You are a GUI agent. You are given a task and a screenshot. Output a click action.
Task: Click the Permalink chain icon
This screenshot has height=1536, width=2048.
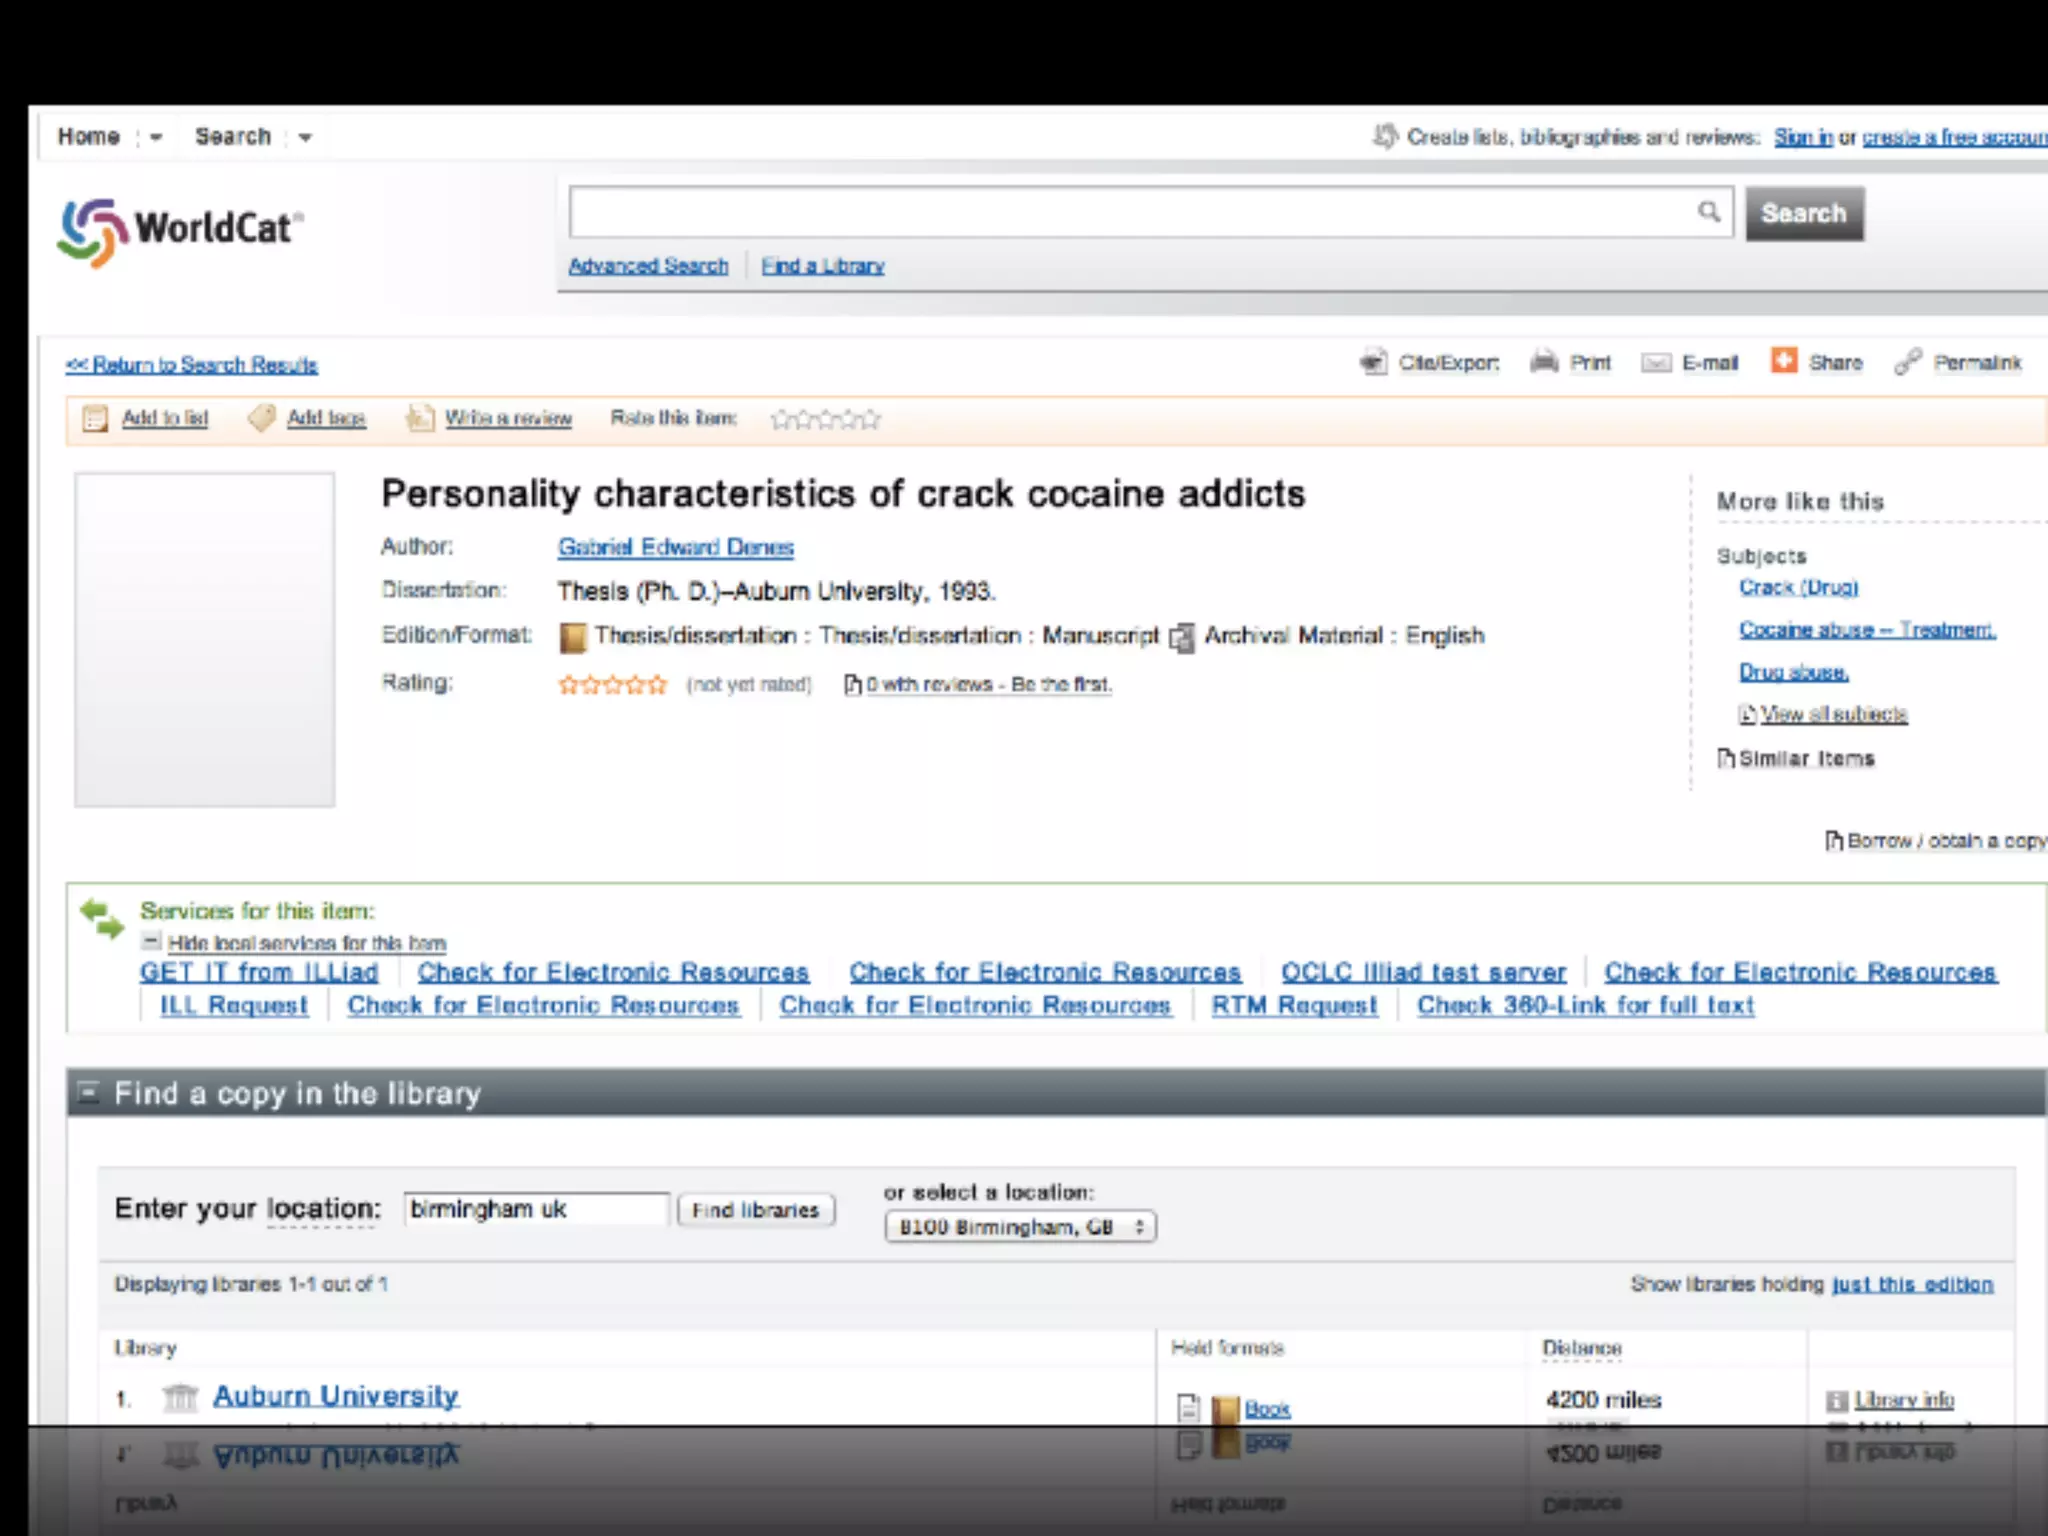pyautogui.click(x=1908, y=362)
